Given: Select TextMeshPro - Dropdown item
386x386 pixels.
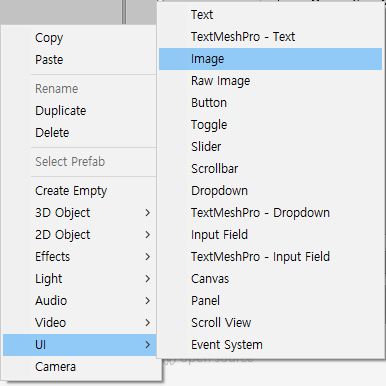Looking at the screenshot, I should (x=270, y=213).
